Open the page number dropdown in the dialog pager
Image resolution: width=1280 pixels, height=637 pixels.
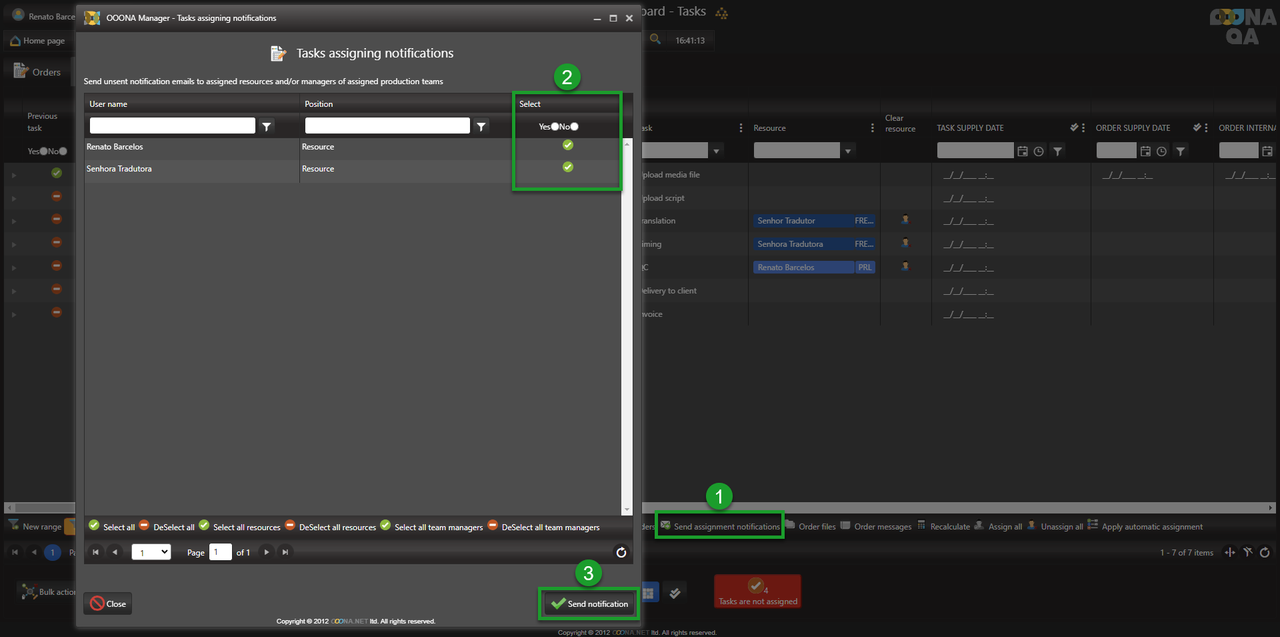[151, 552]
